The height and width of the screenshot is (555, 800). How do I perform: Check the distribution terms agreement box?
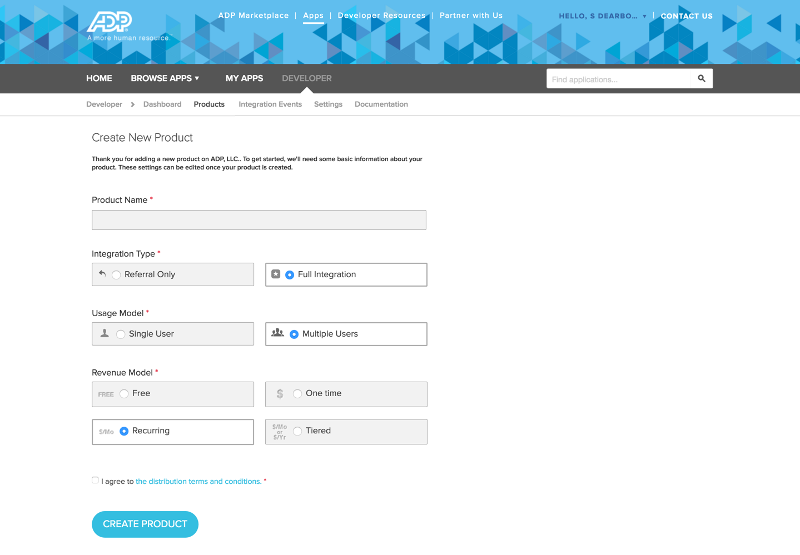point(95,480)
